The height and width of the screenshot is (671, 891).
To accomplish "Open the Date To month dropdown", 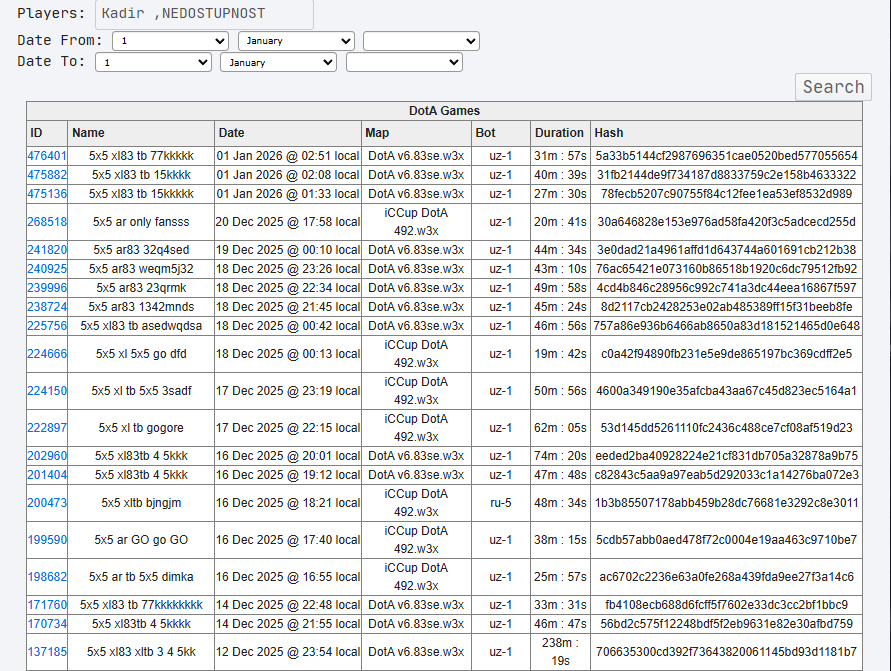I will (278, 62).
